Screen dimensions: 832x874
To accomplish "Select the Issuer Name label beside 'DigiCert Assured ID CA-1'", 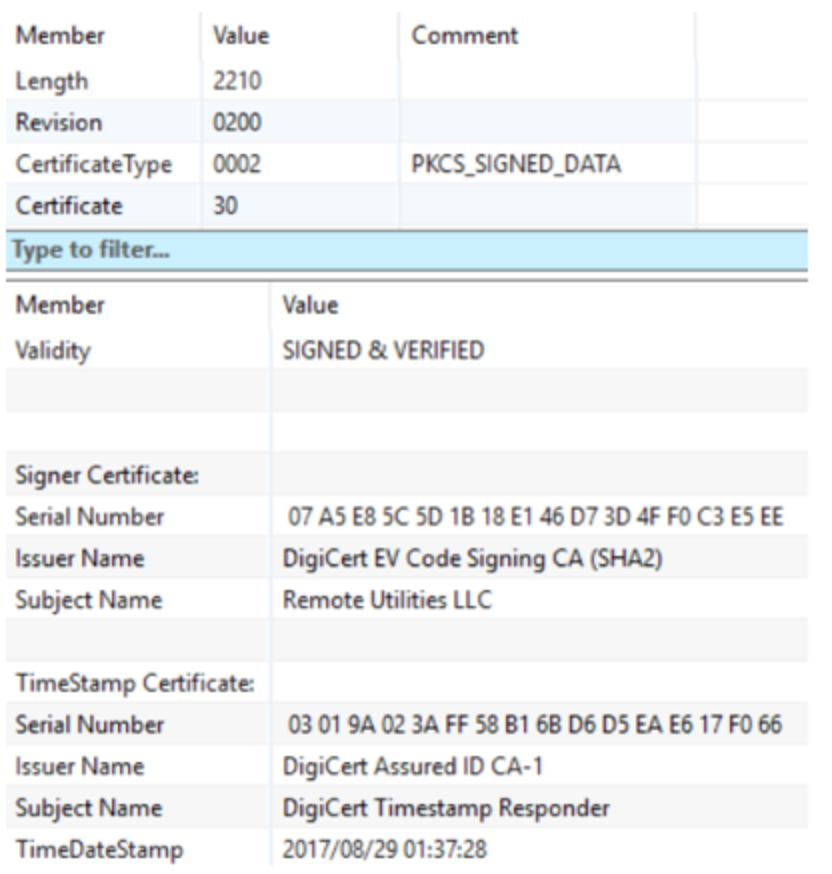I will click(80, 766).
